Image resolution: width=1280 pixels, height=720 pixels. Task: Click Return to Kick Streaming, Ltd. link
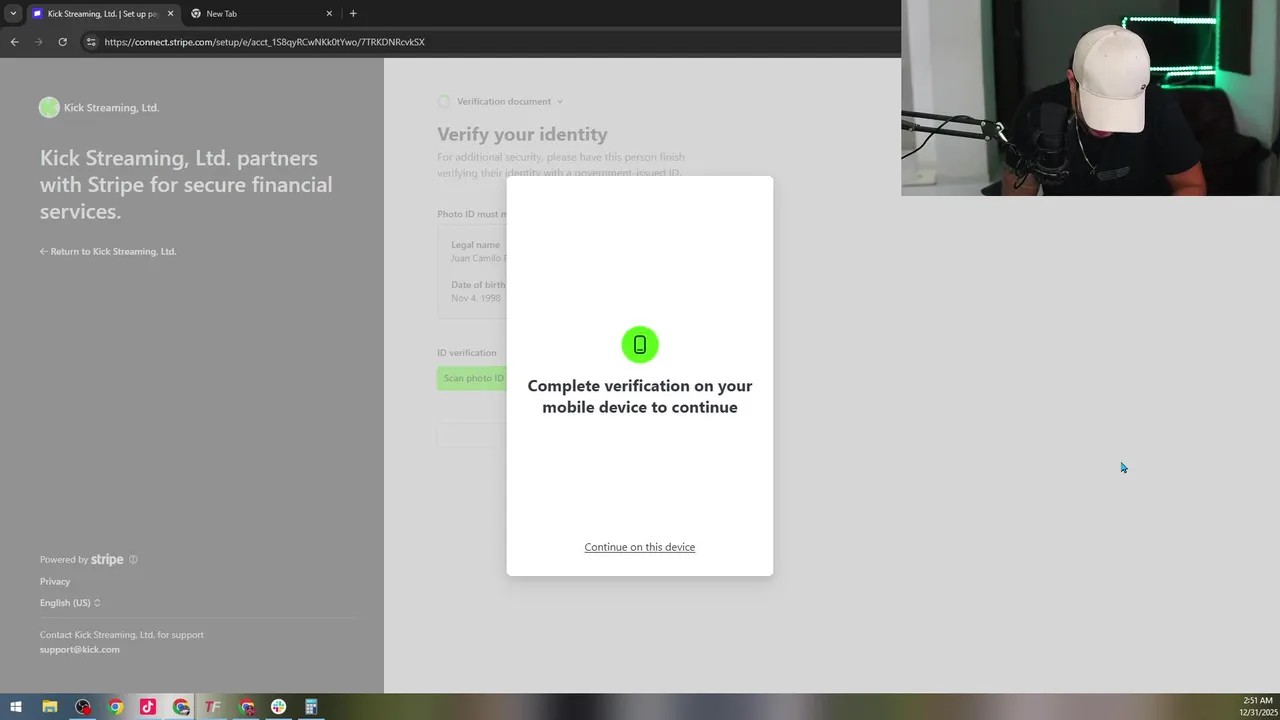[108, 251]
